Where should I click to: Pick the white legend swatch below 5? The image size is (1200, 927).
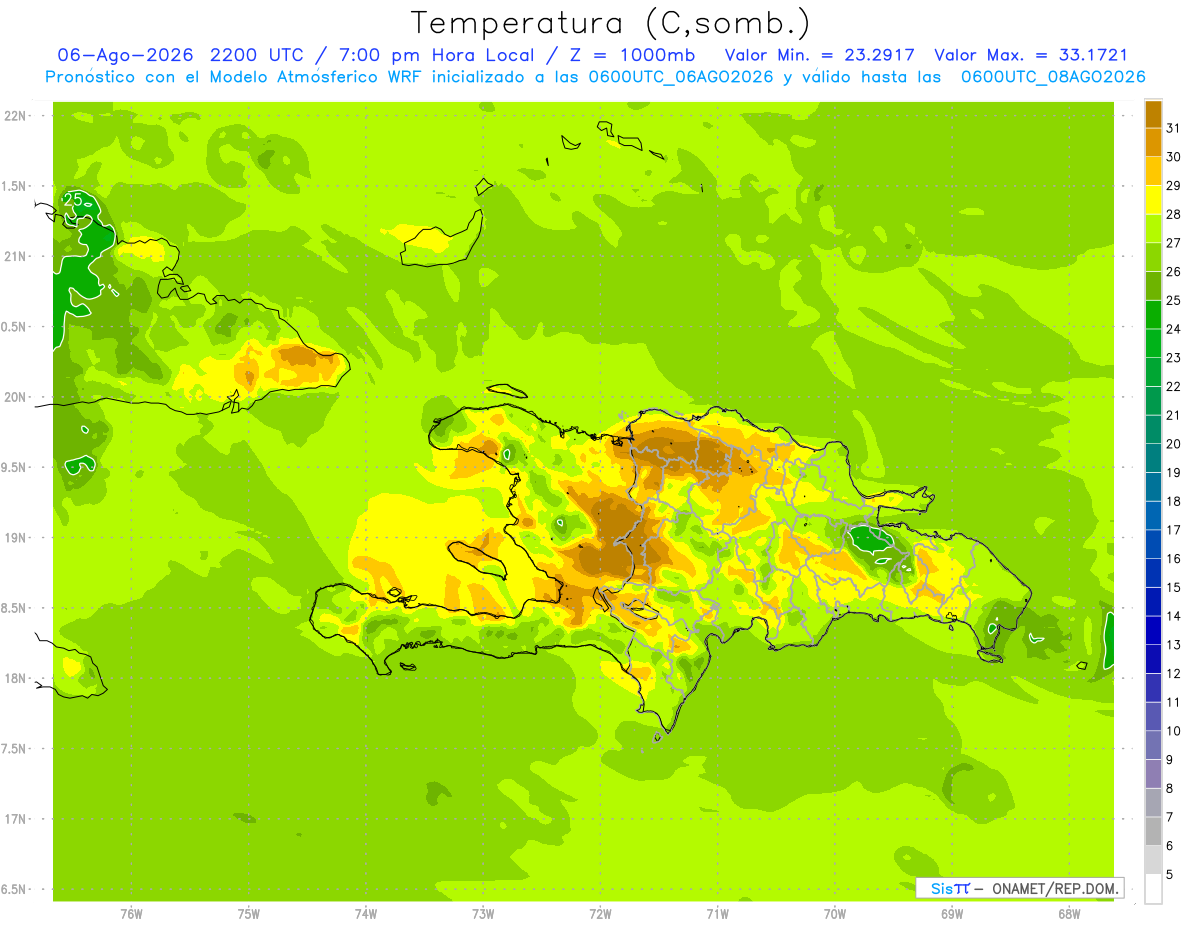click(1153, 889)
